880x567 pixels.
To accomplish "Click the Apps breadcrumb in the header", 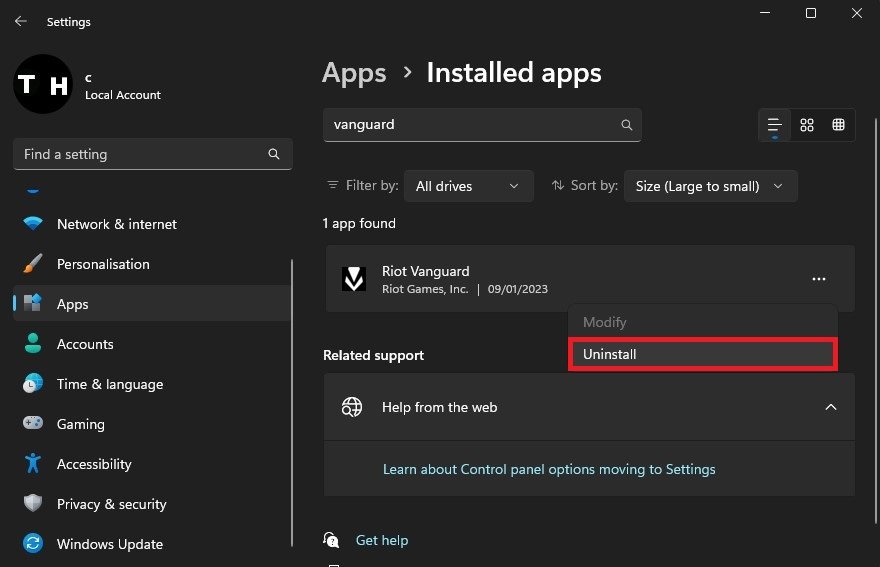I will pyautogui.click(x=354, y=73).
